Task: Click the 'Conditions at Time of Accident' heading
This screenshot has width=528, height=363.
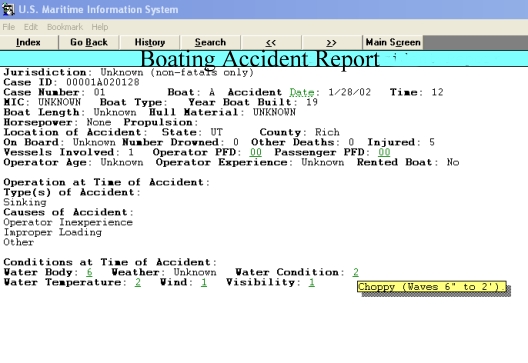Action: click(110, 262)
